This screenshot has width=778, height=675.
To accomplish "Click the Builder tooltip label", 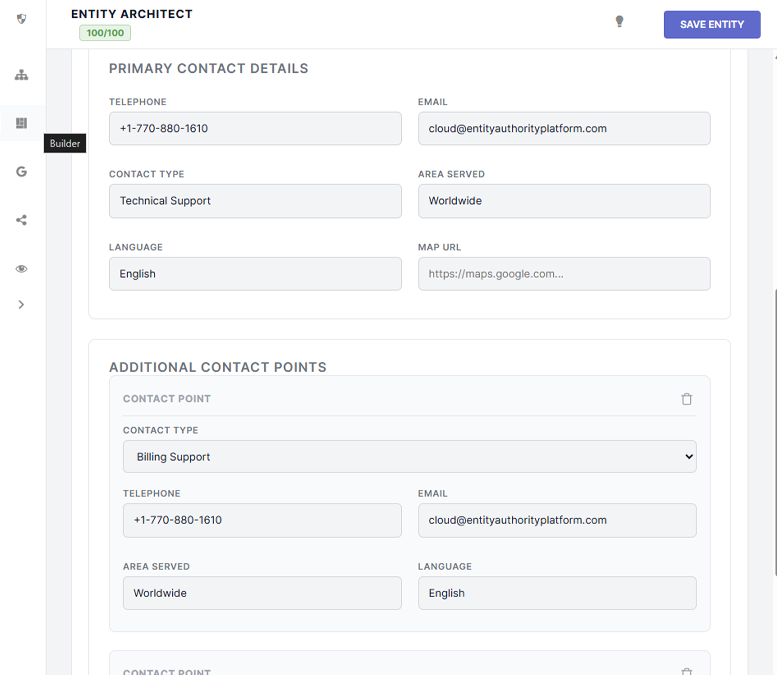I will 65,143.
